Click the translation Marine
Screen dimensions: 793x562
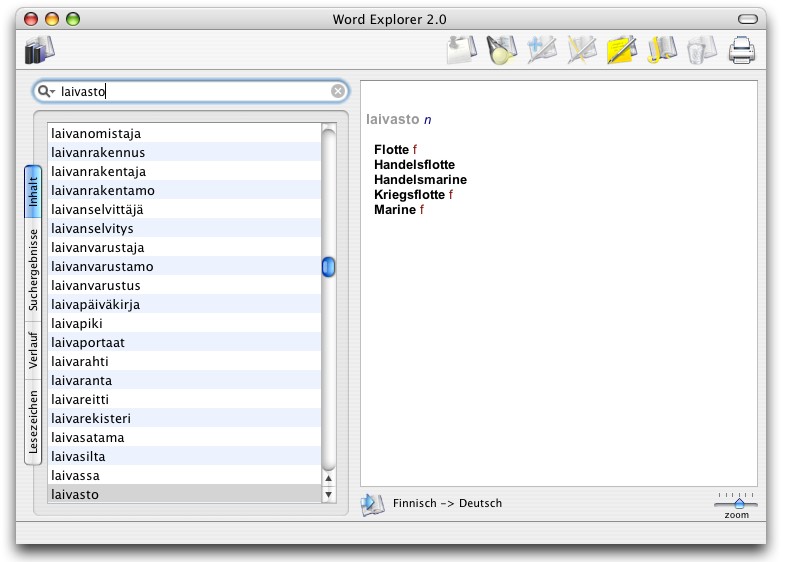point(395,209)
